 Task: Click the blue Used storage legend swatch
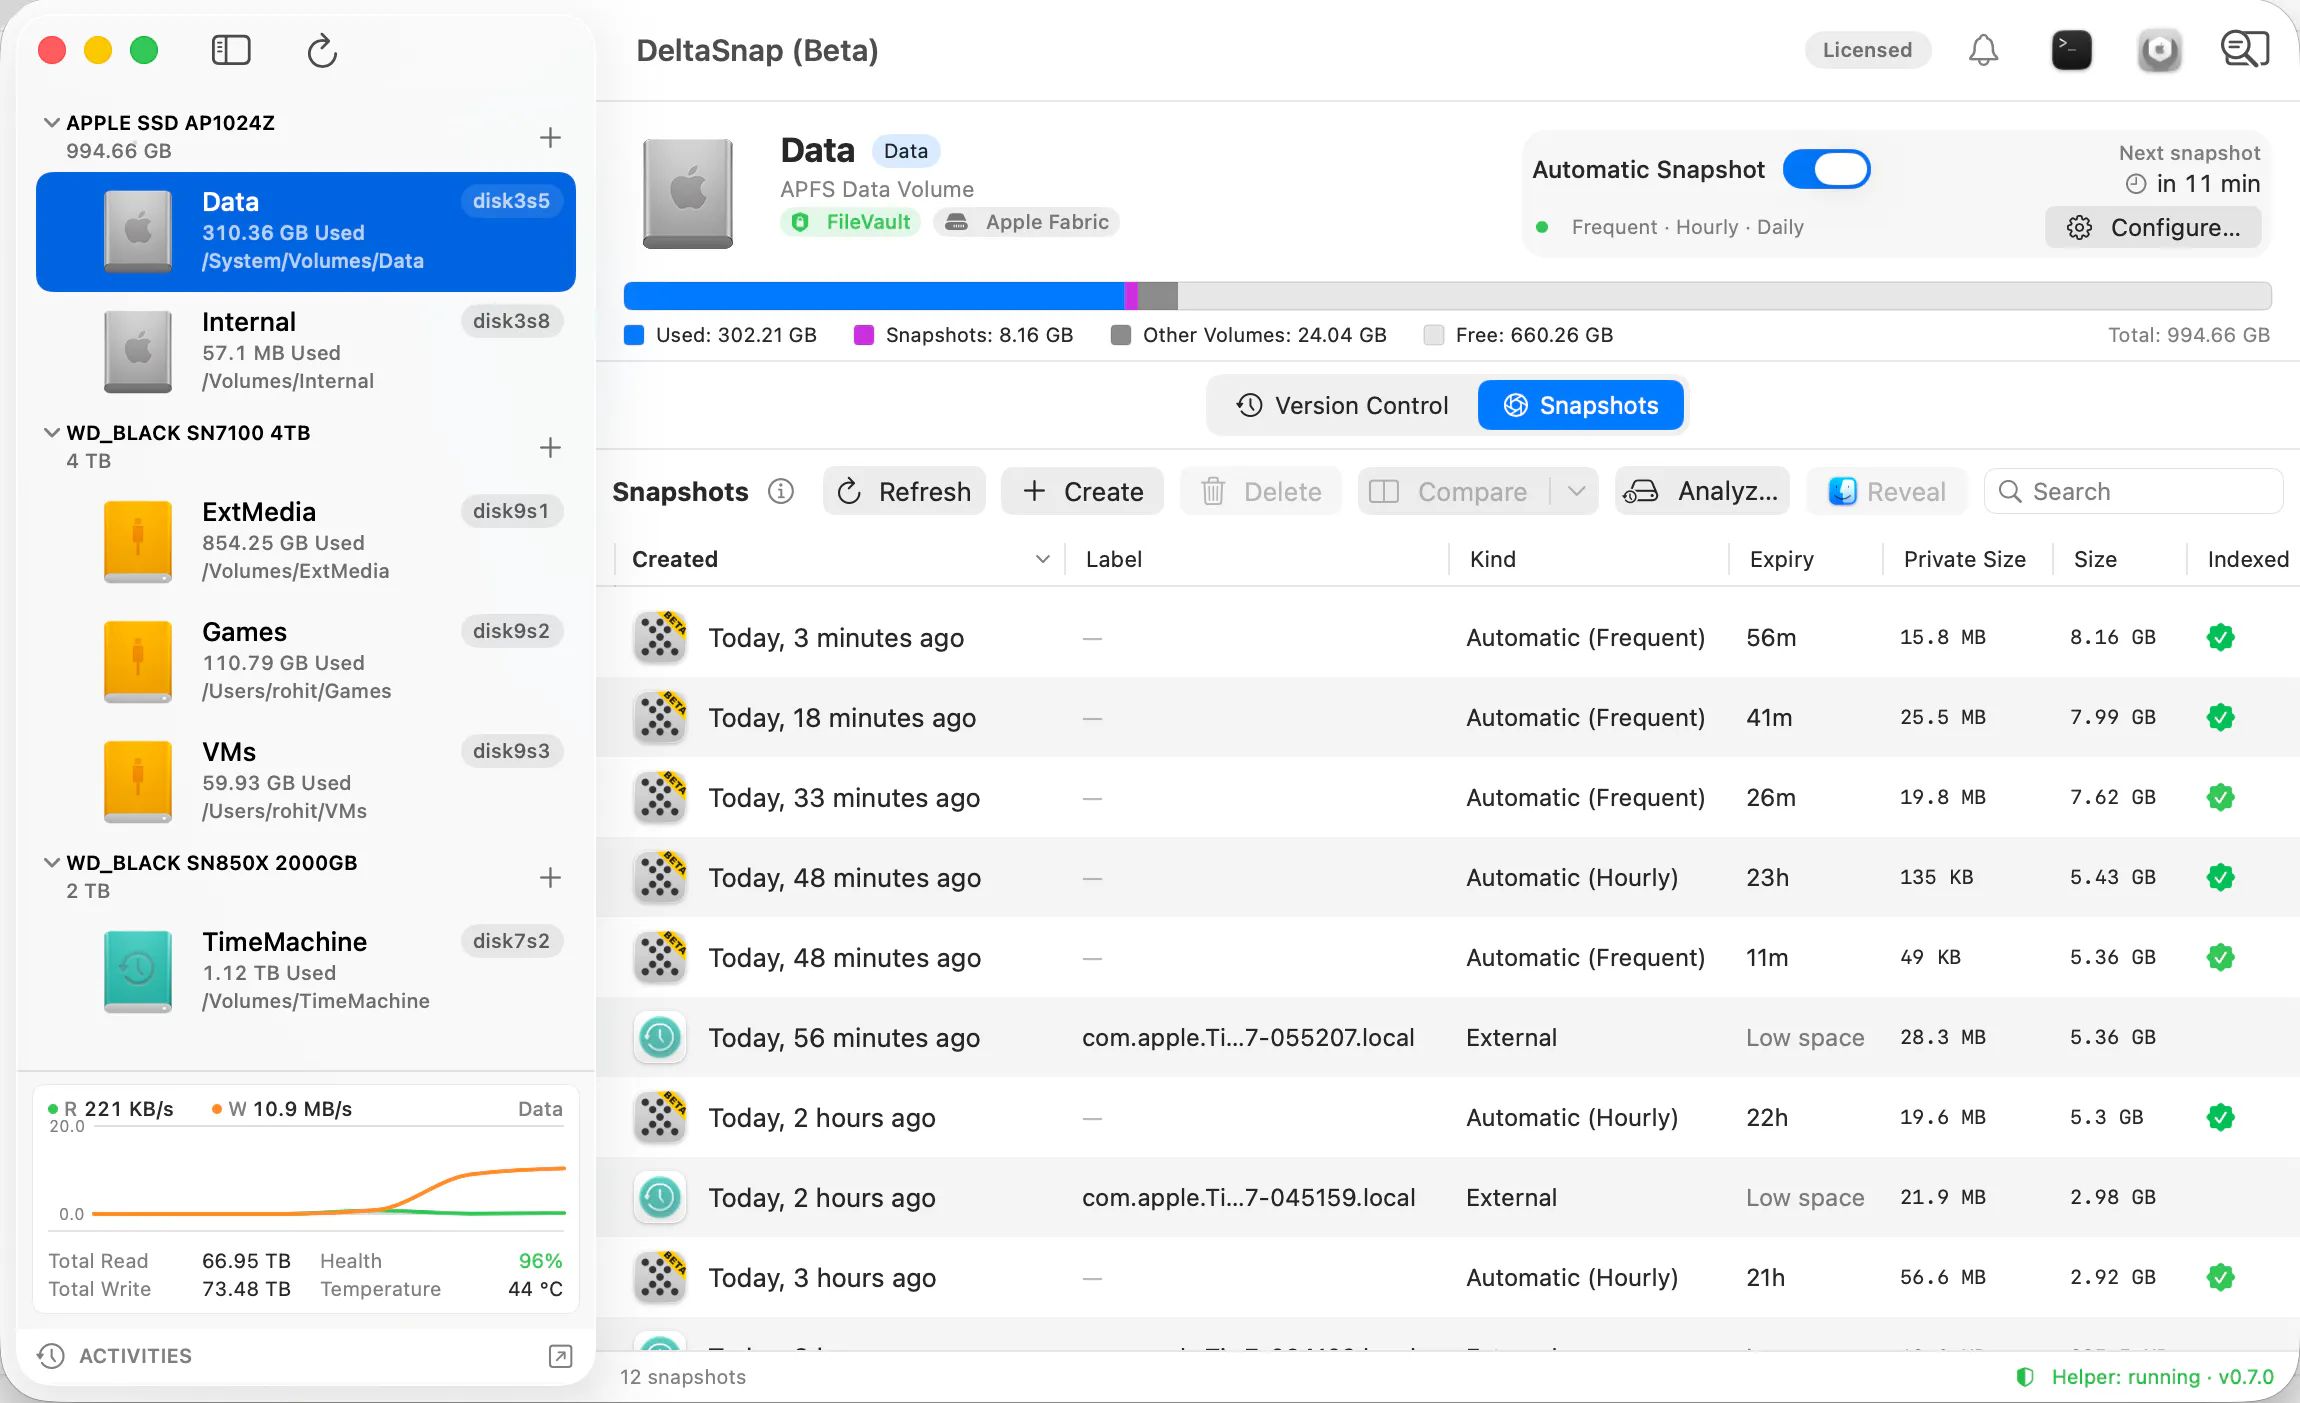tap(633, 335)
